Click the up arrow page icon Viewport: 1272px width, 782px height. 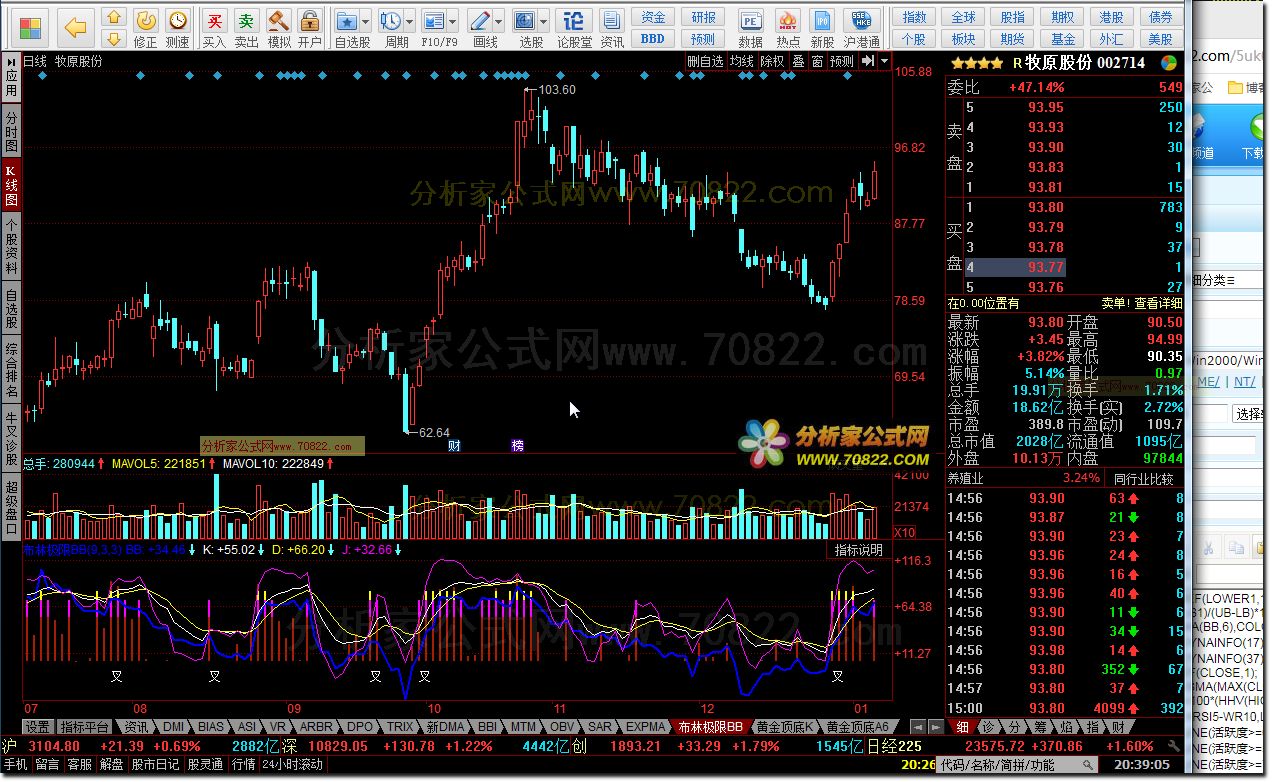pos(115,18)
